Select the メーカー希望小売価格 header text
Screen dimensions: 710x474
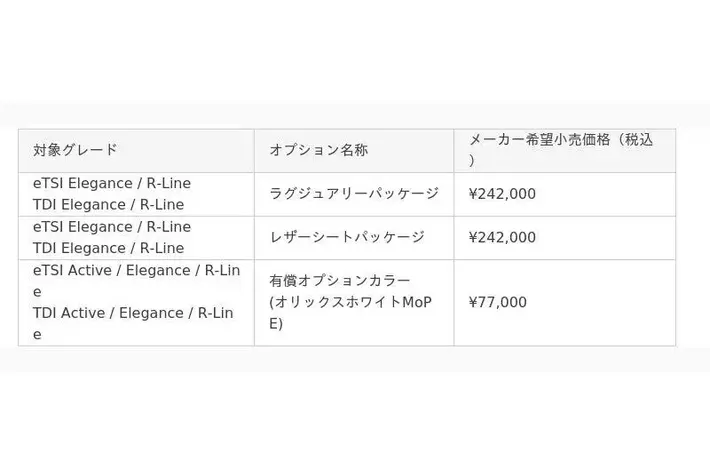pos(540,140)
